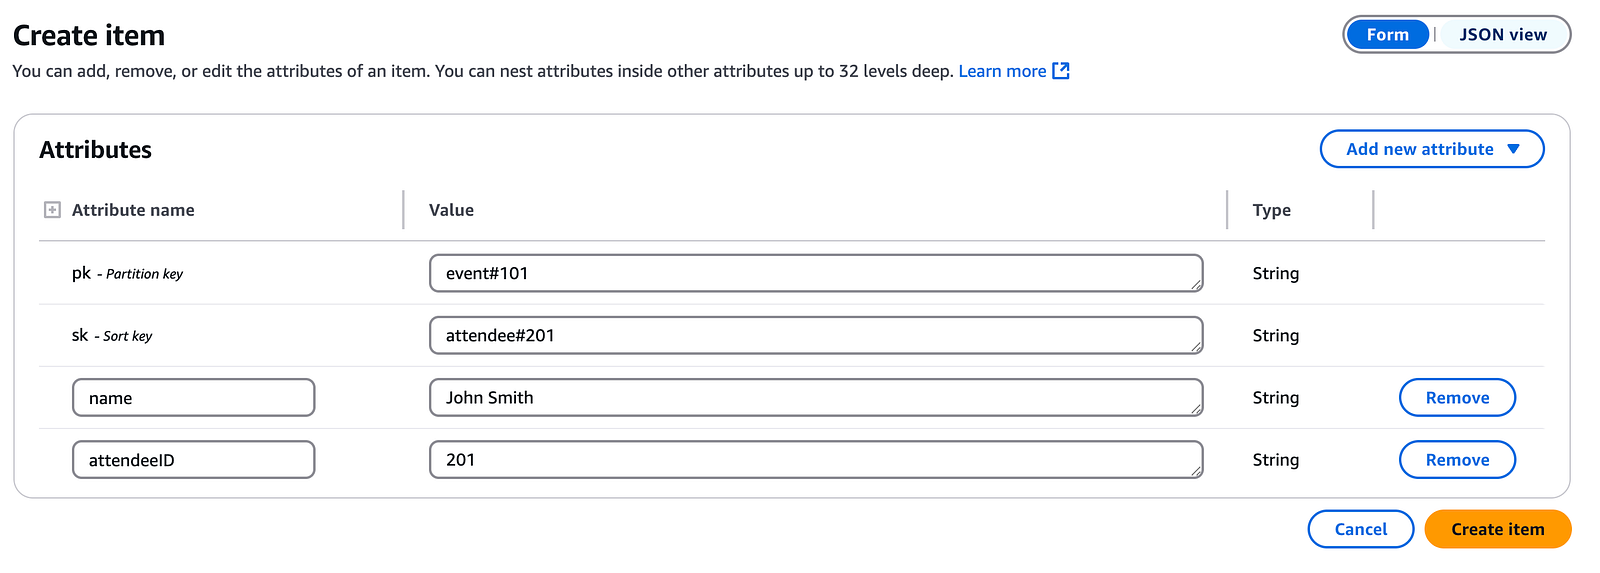Click the 201 value field
The height and width of the screenshot is (573, 1600).
pos(816,460)
